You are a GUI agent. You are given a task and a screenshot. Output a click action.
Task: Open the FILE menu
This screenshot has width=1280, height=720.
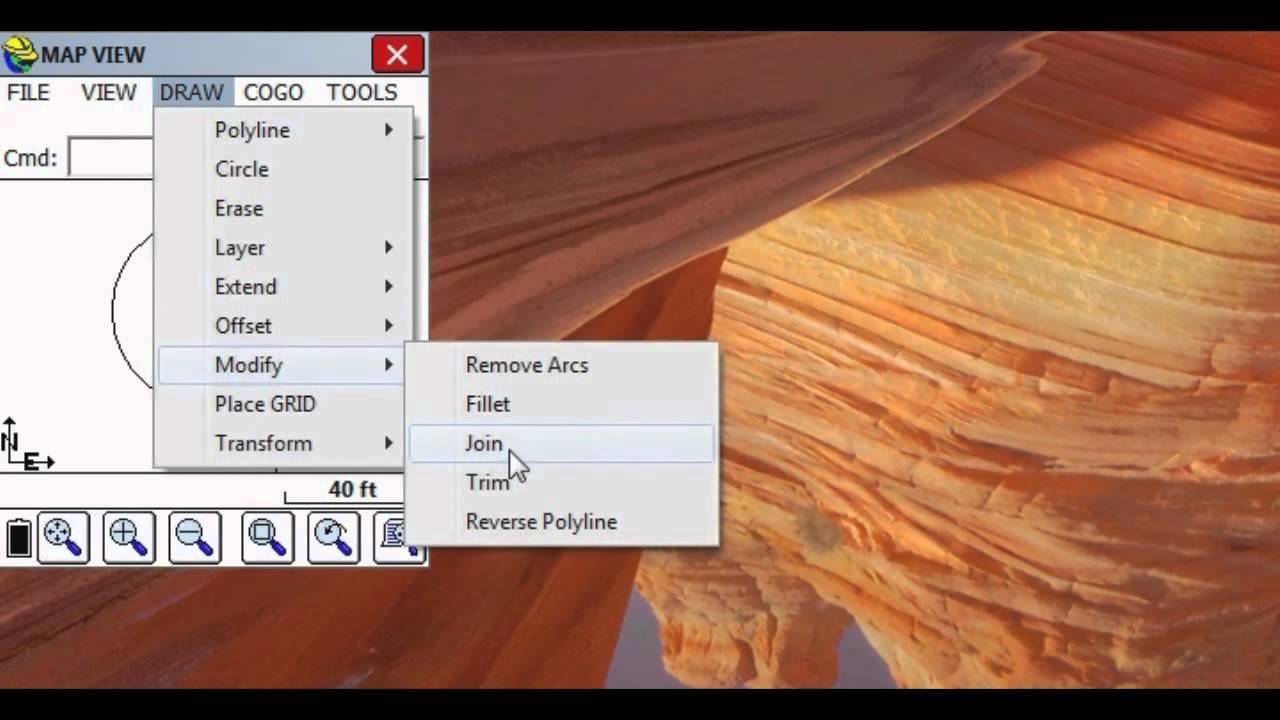pos(28,92)
